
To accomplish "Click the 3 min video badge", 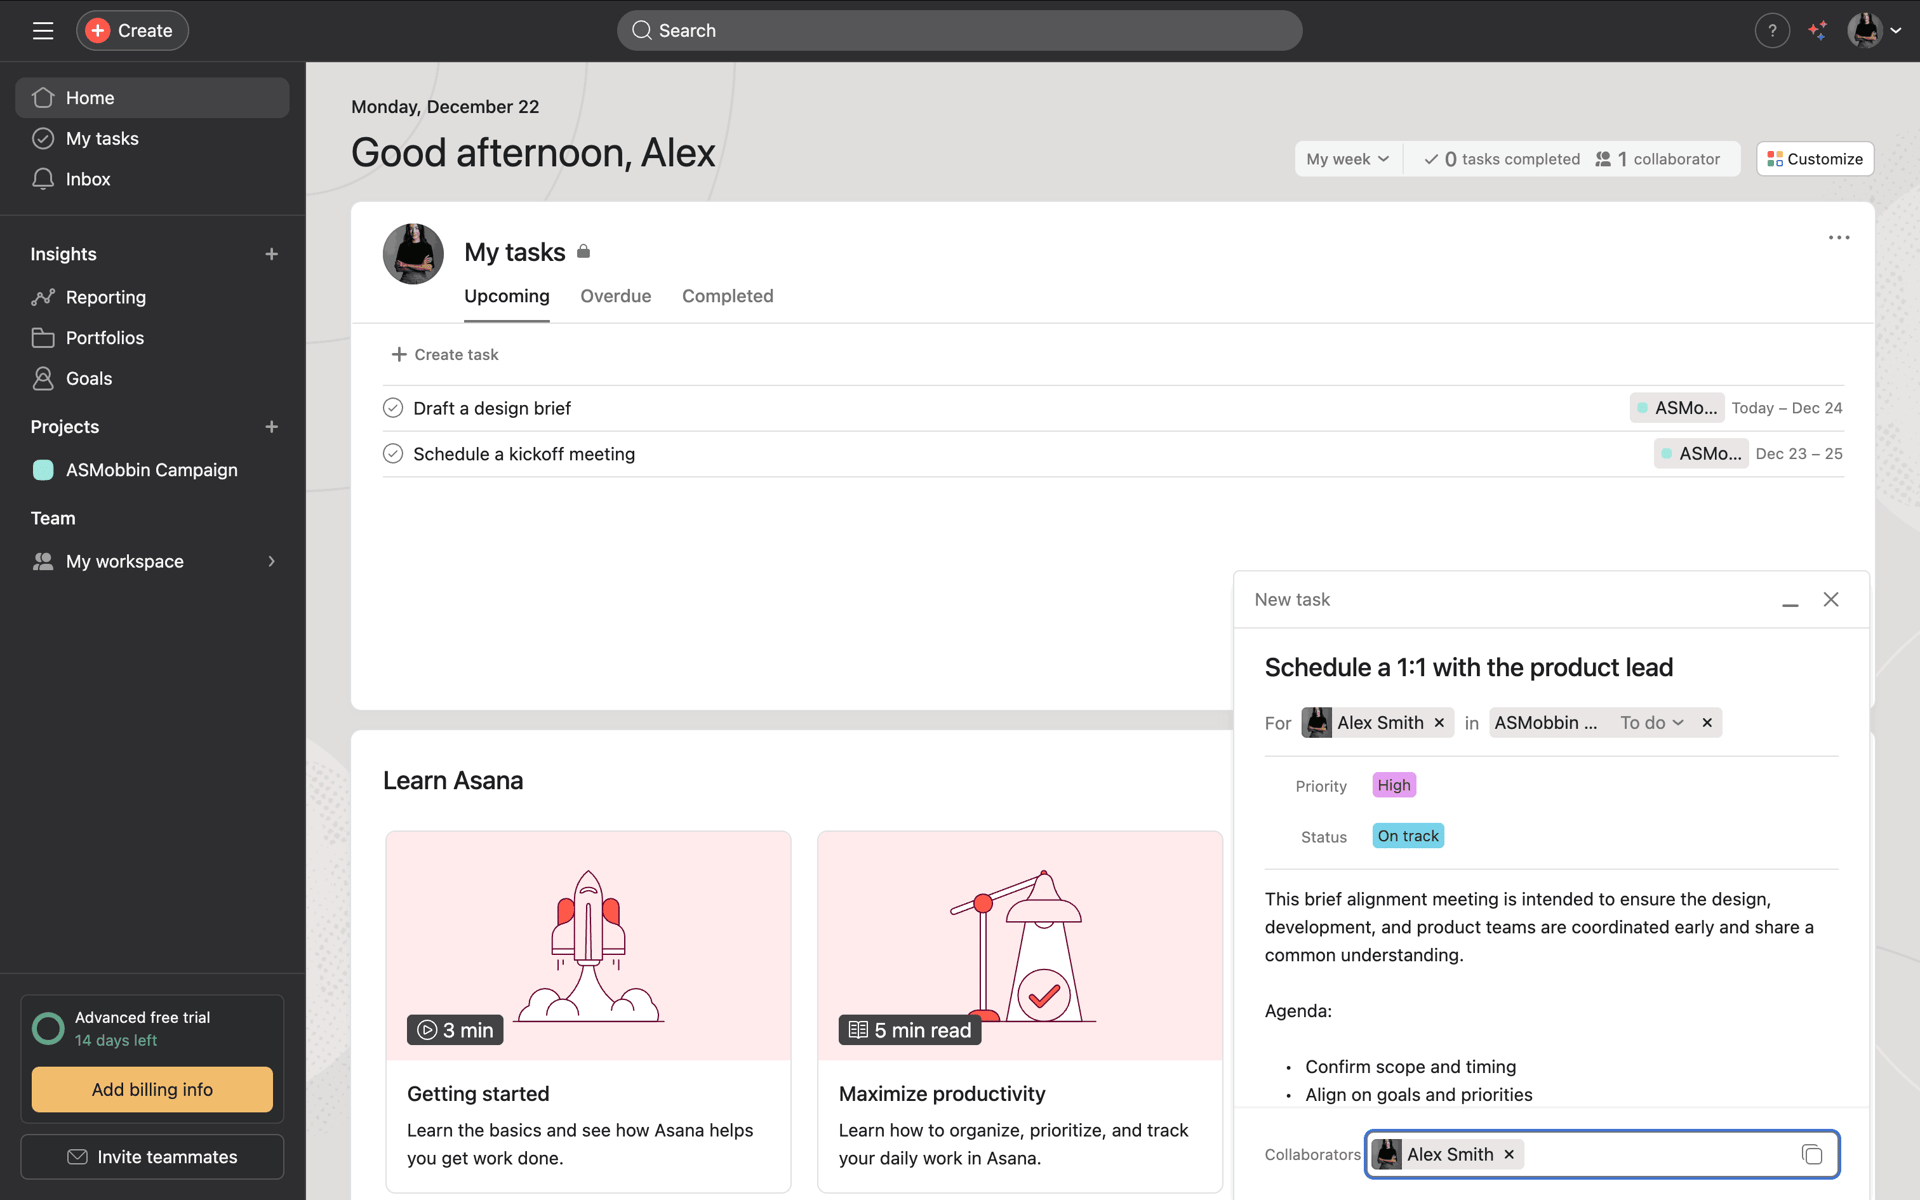I will click(455, 1030).
